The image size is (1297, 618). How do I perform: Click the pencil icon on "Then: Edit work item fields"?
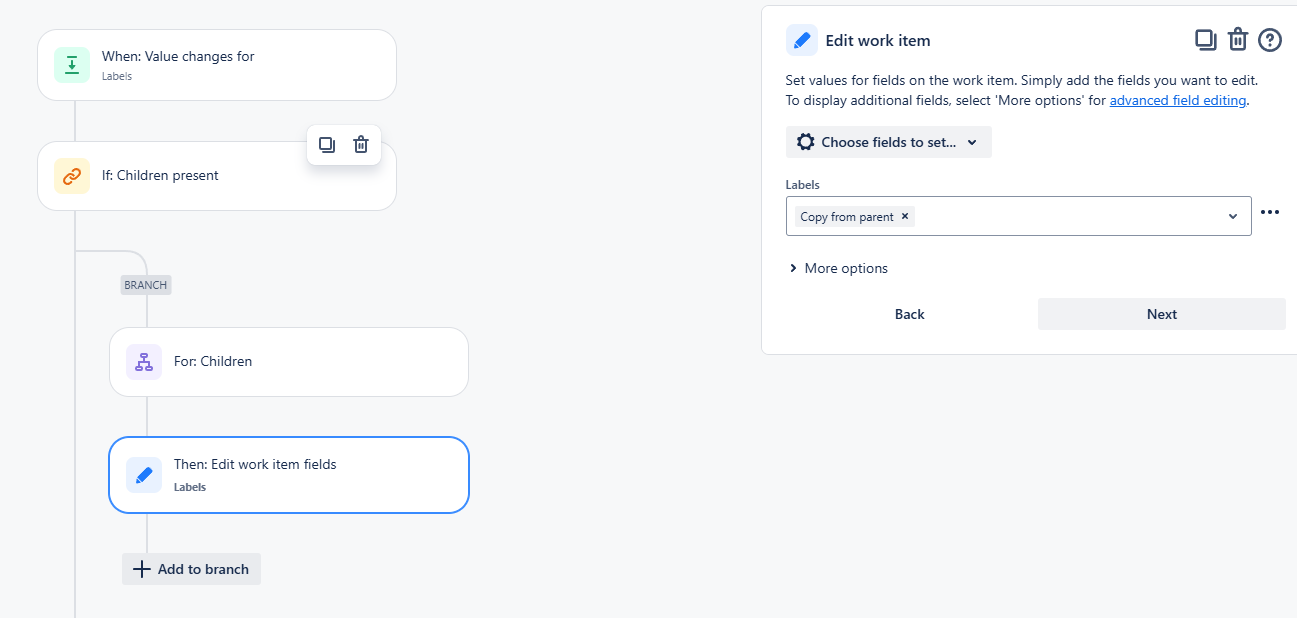[x=143, y=475]
